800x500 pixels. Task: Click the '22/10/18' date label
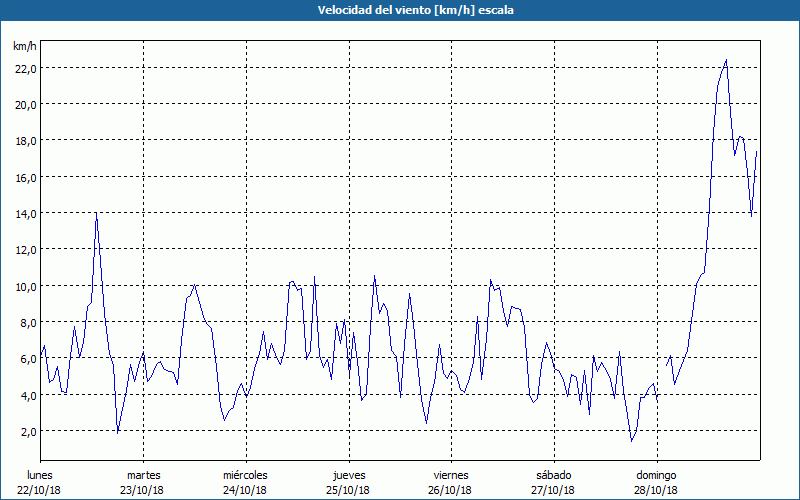pyautogui.click(x=39, y=490)
